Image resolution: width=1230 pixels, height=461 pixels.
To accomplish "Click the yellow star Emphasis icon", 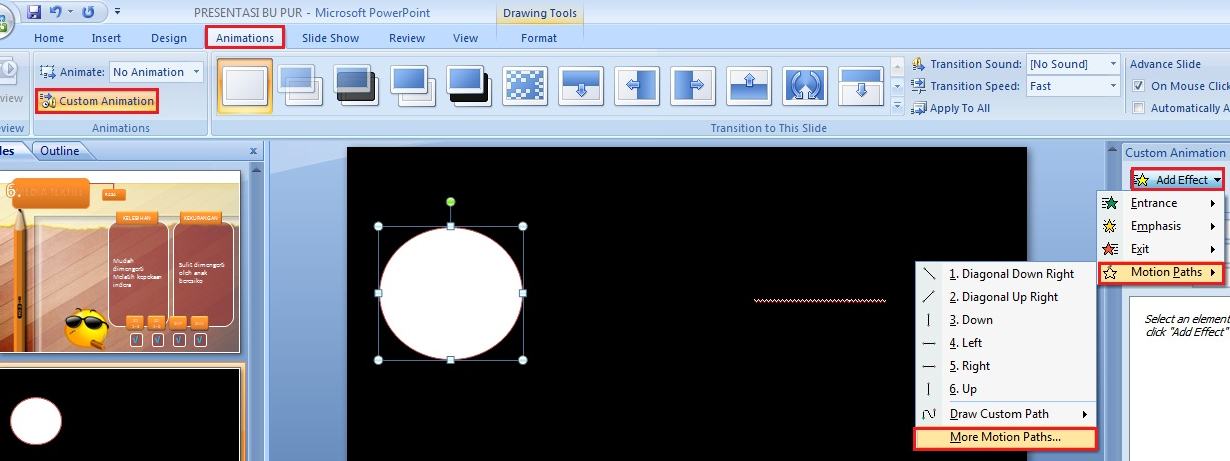I will click(x=1110, y=226).
